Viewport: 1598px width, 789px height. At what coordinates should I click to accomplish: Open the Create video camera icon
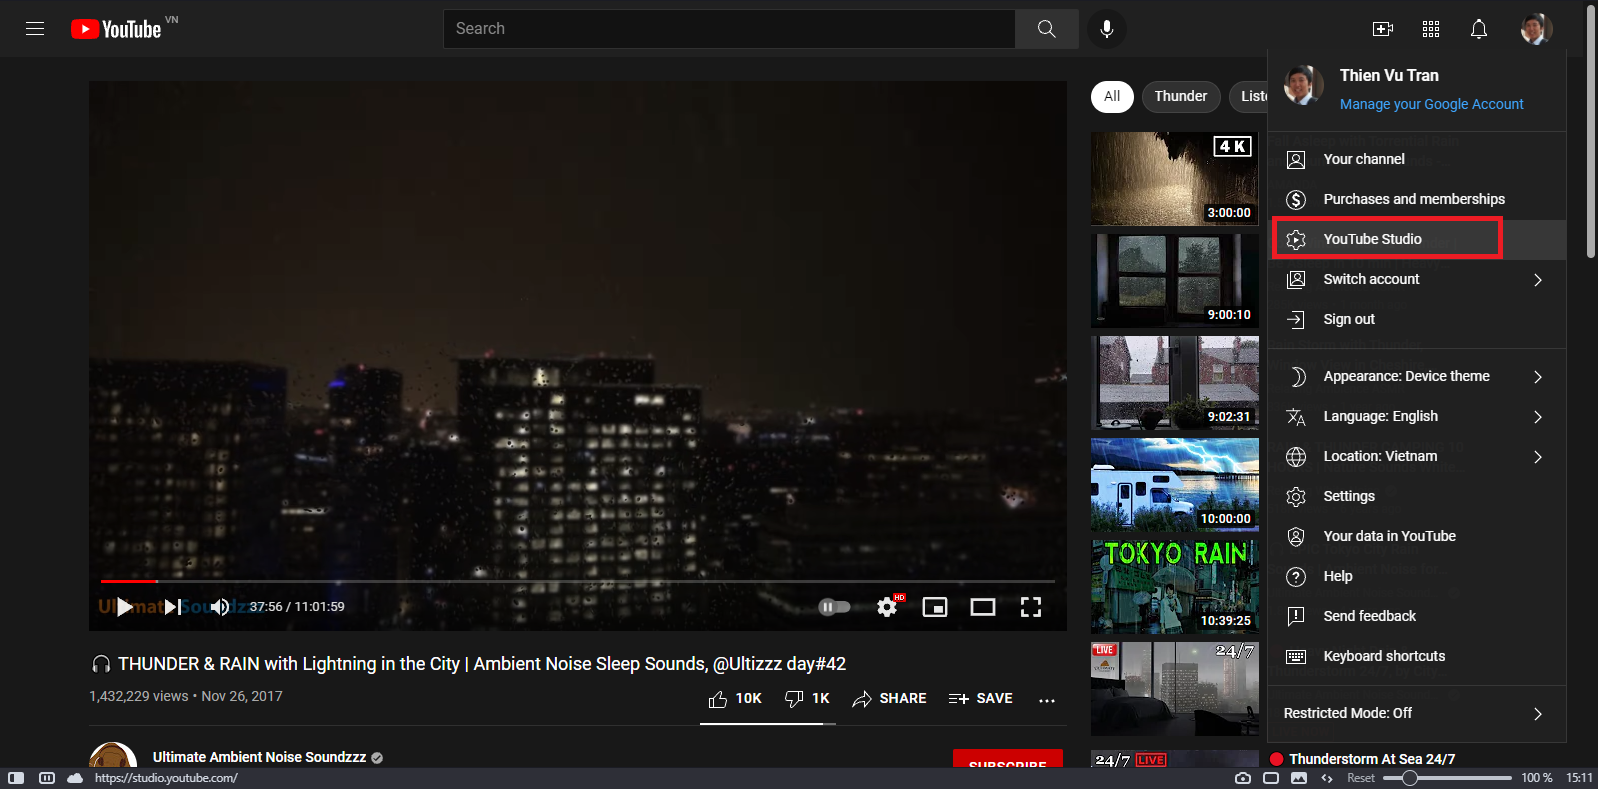point(1383,29)
